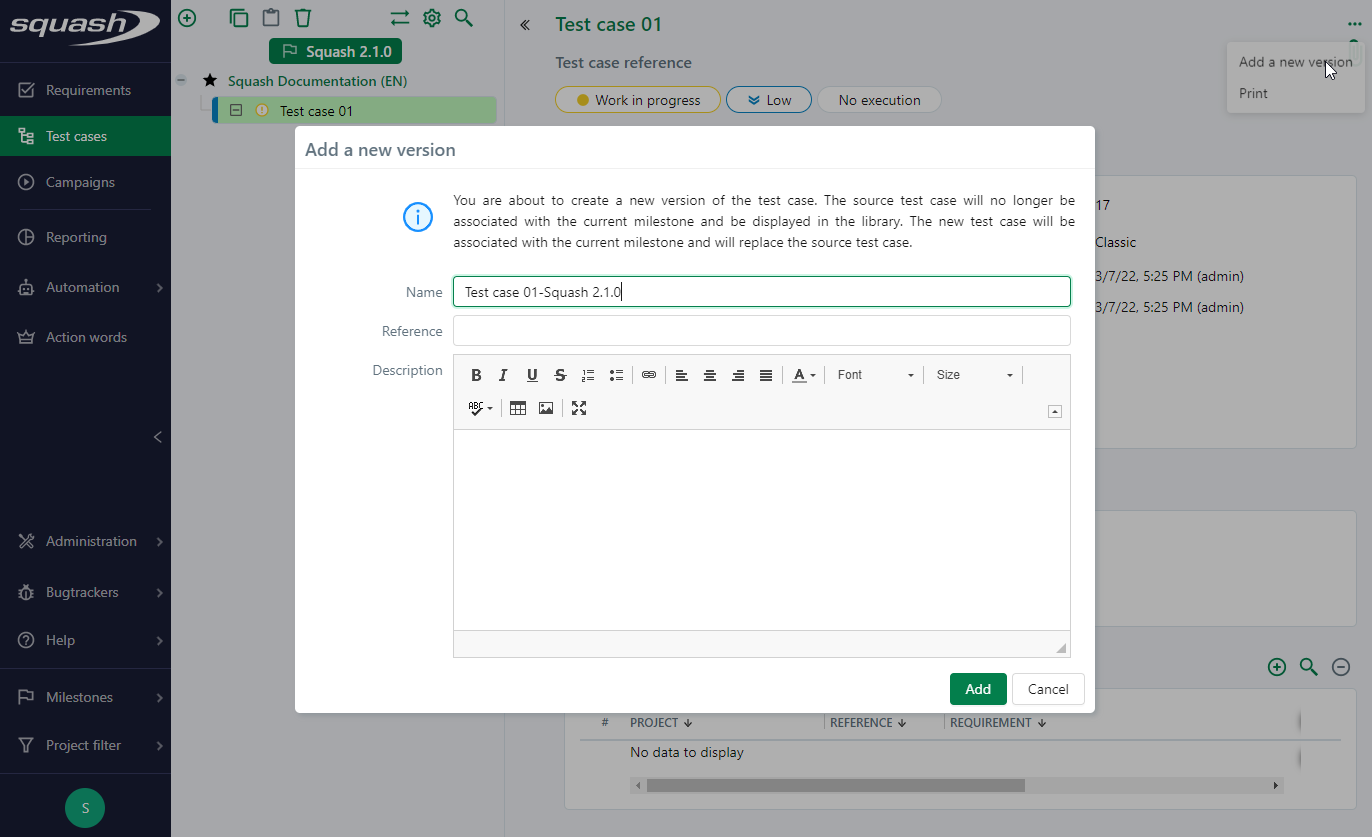Insert a table in the description editor
The height and width of the screenshot is (837, 1372).
click(x=517, y=408)
